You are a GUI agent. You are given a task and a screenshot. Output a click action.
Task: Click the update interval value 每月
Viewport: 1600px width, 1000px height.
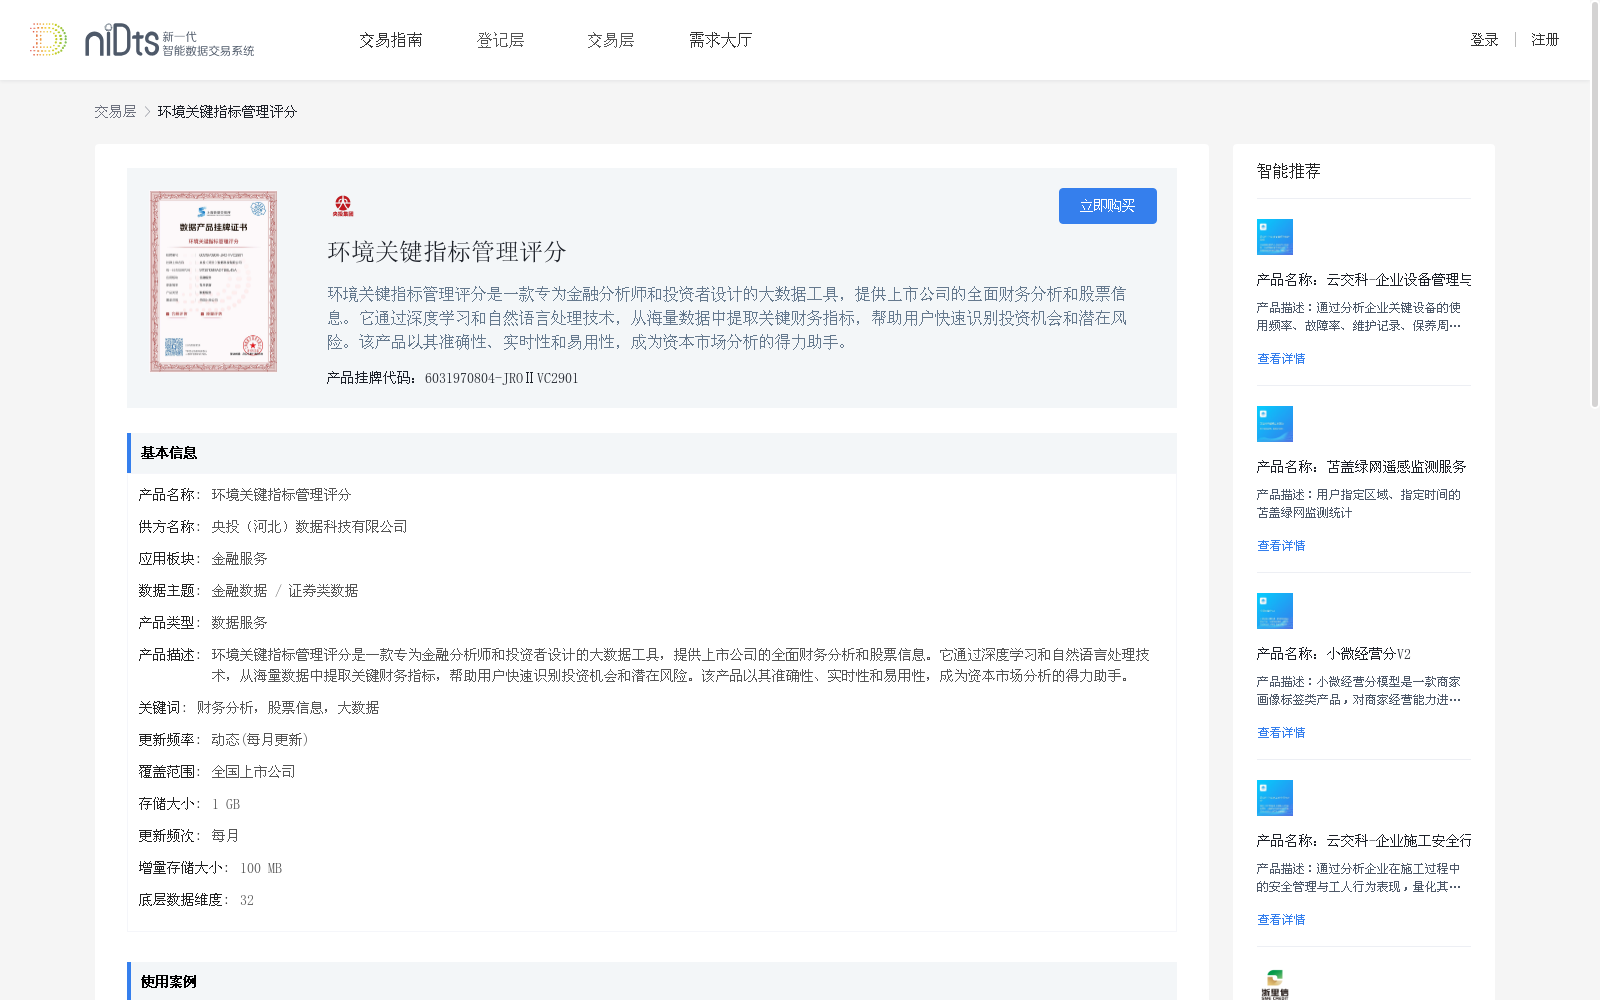[225, 836]
